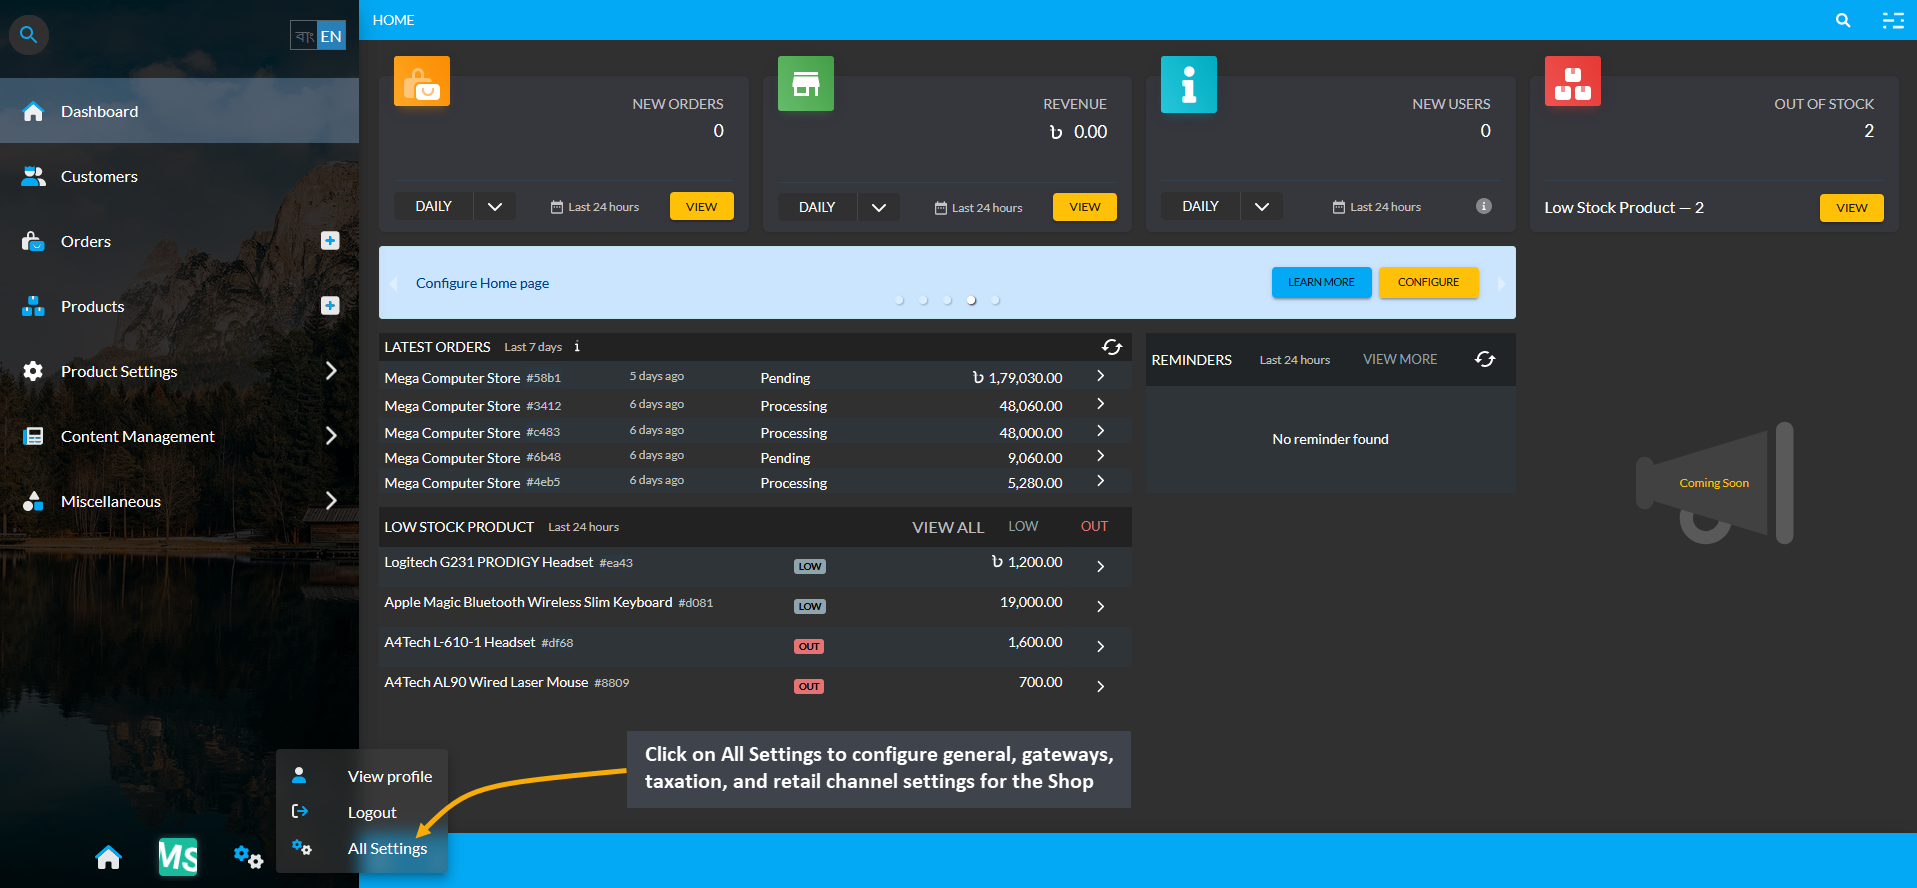The height and width of the screenshot is (888, 1917).
Task: Go to next banner slide arrow
Action: pos(1501,283)
